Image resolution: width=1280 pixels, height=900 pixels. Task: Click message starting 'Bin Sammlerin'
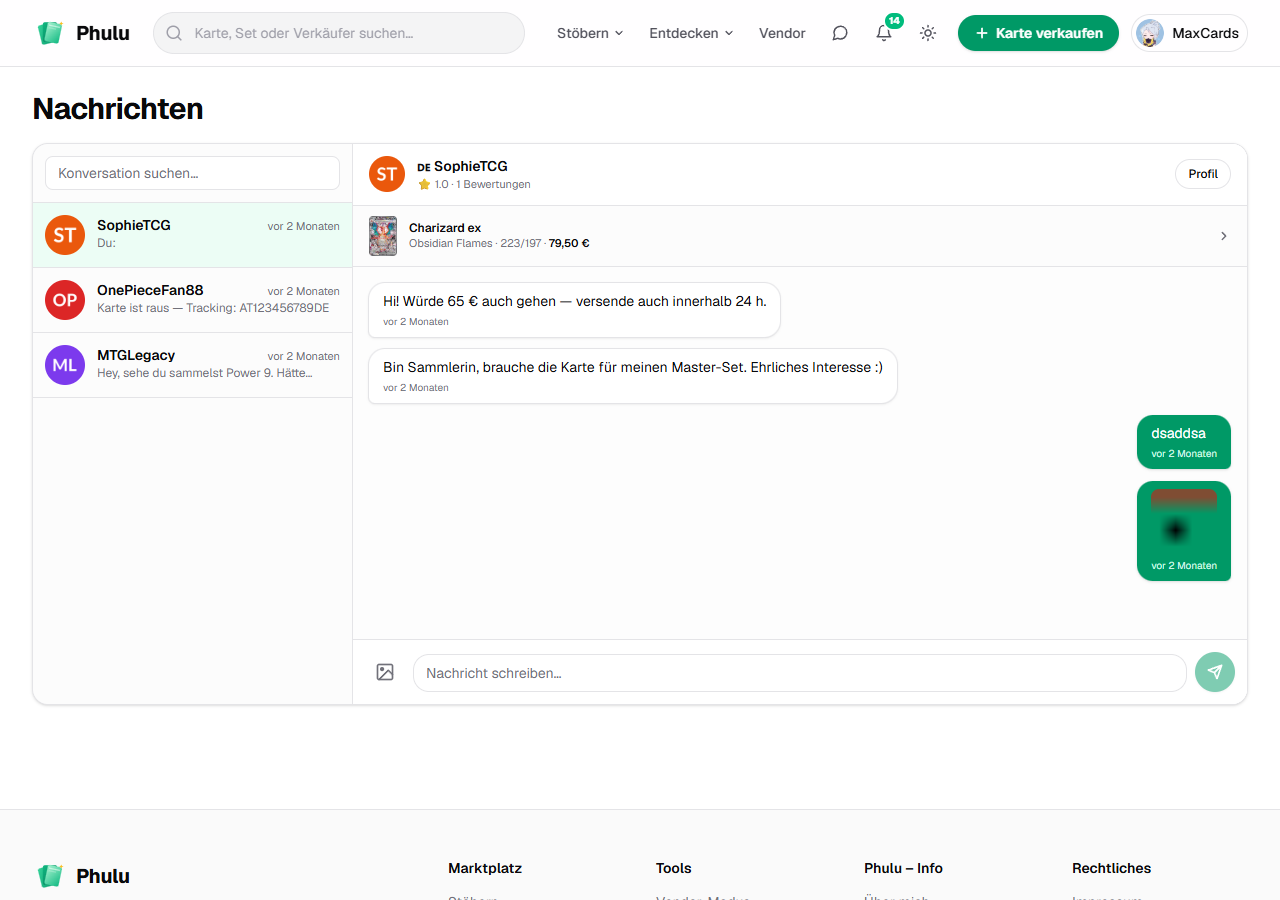[633, 376]
